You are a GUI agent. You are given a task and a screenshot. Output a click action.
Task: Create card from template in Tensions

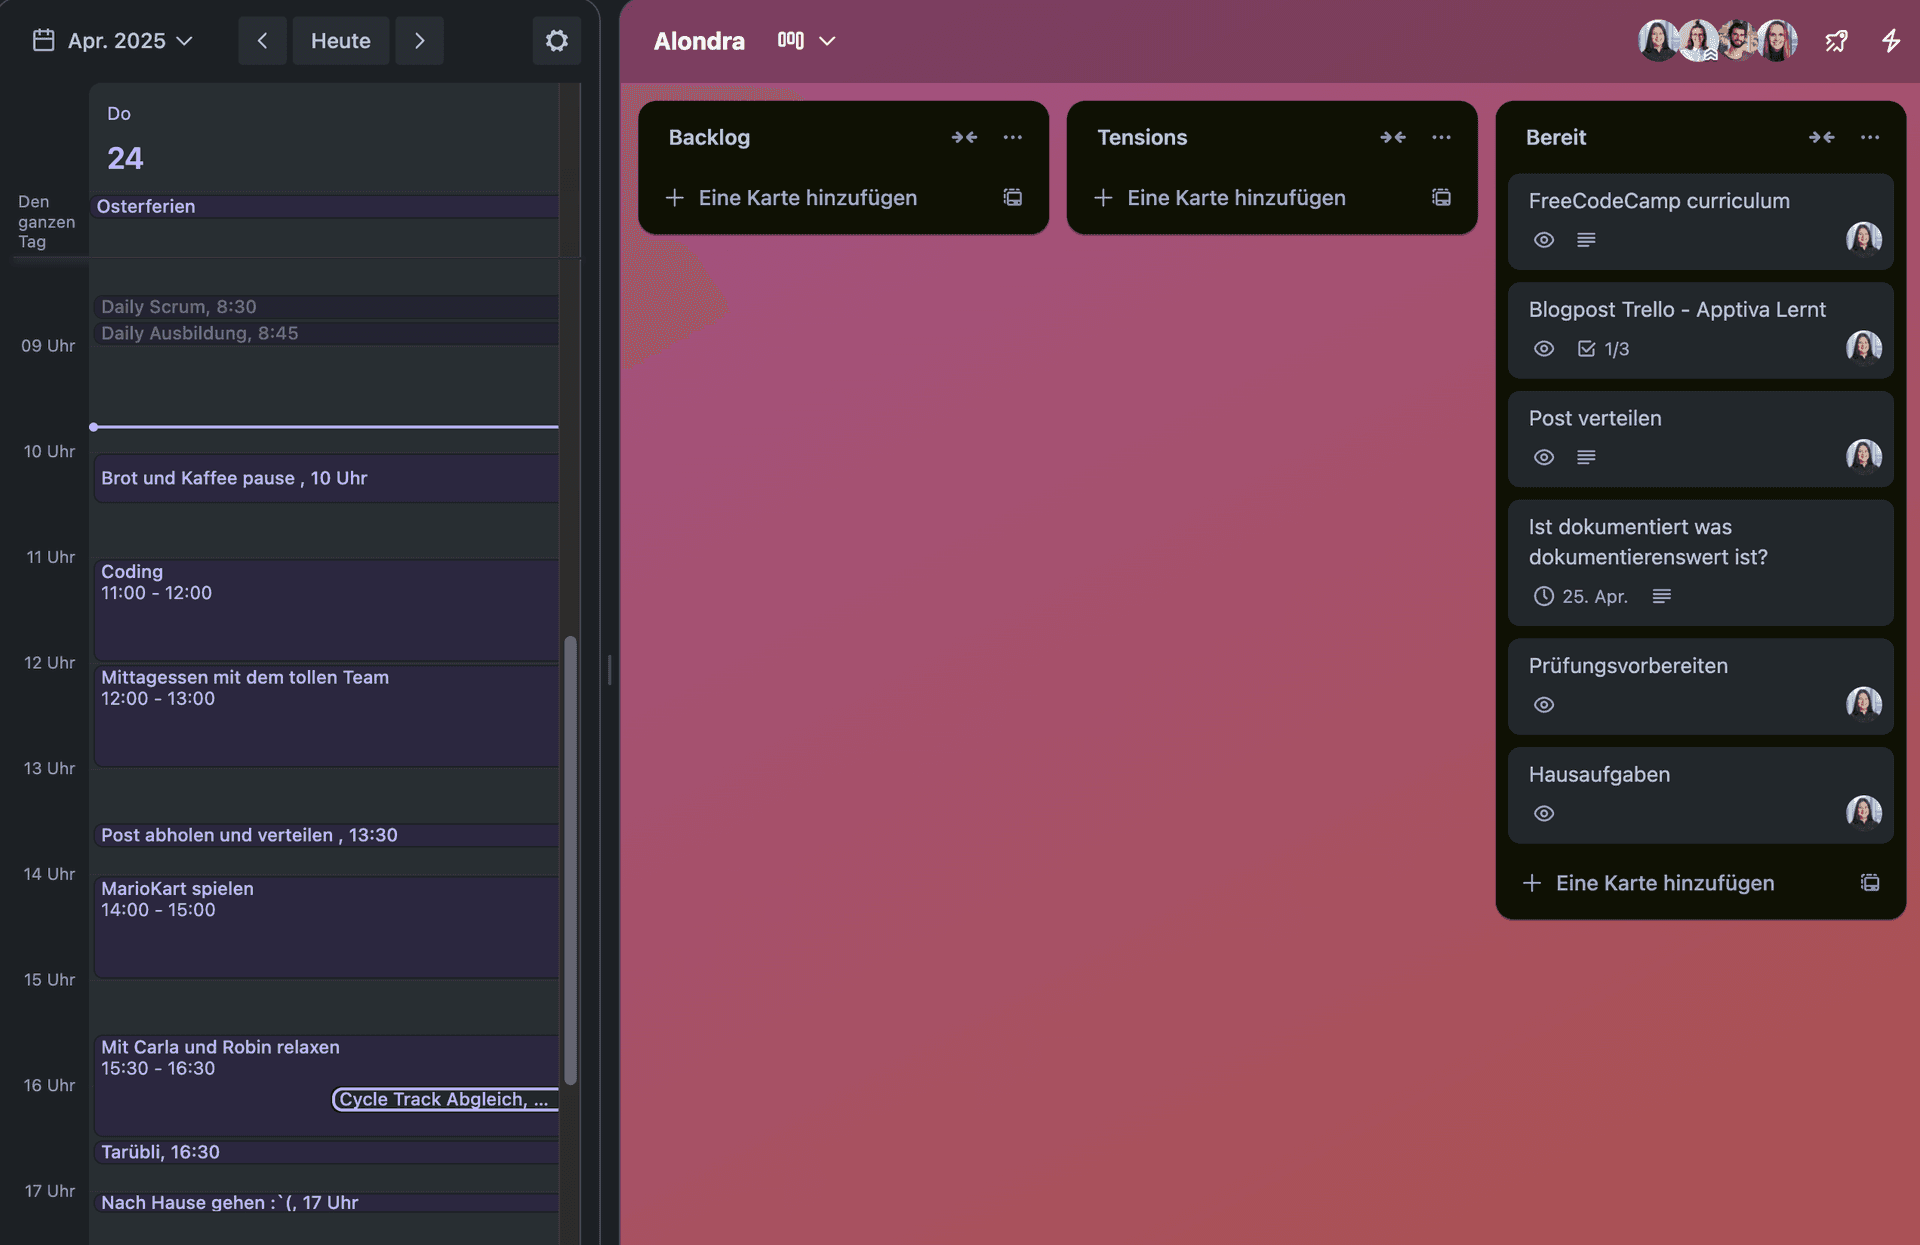[x=1441, y=198]
